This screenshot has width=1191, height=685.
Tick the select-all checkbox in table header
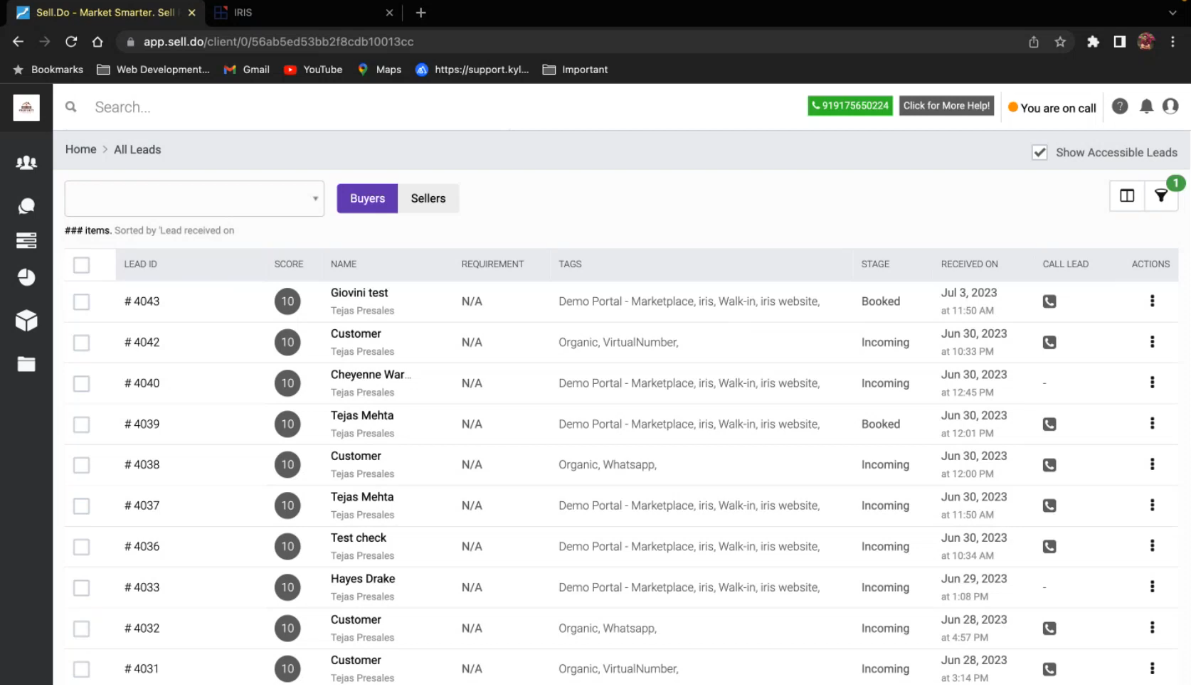82,265
